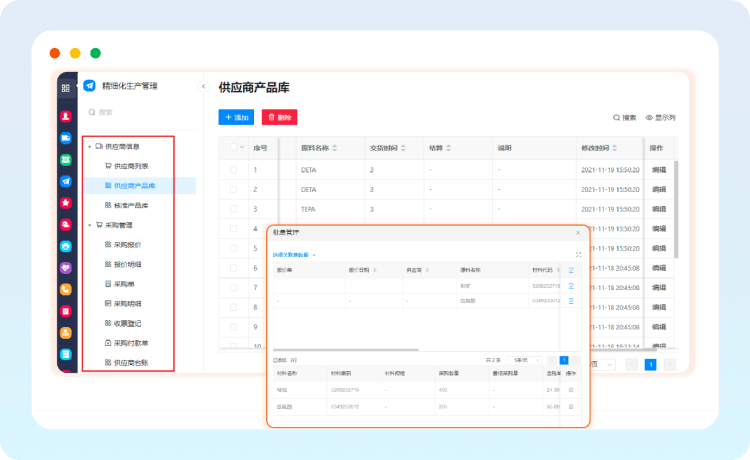Click the 搜索 magnifier above the table
This screenshot has width=750, height=460.
[x=616, y=118]
